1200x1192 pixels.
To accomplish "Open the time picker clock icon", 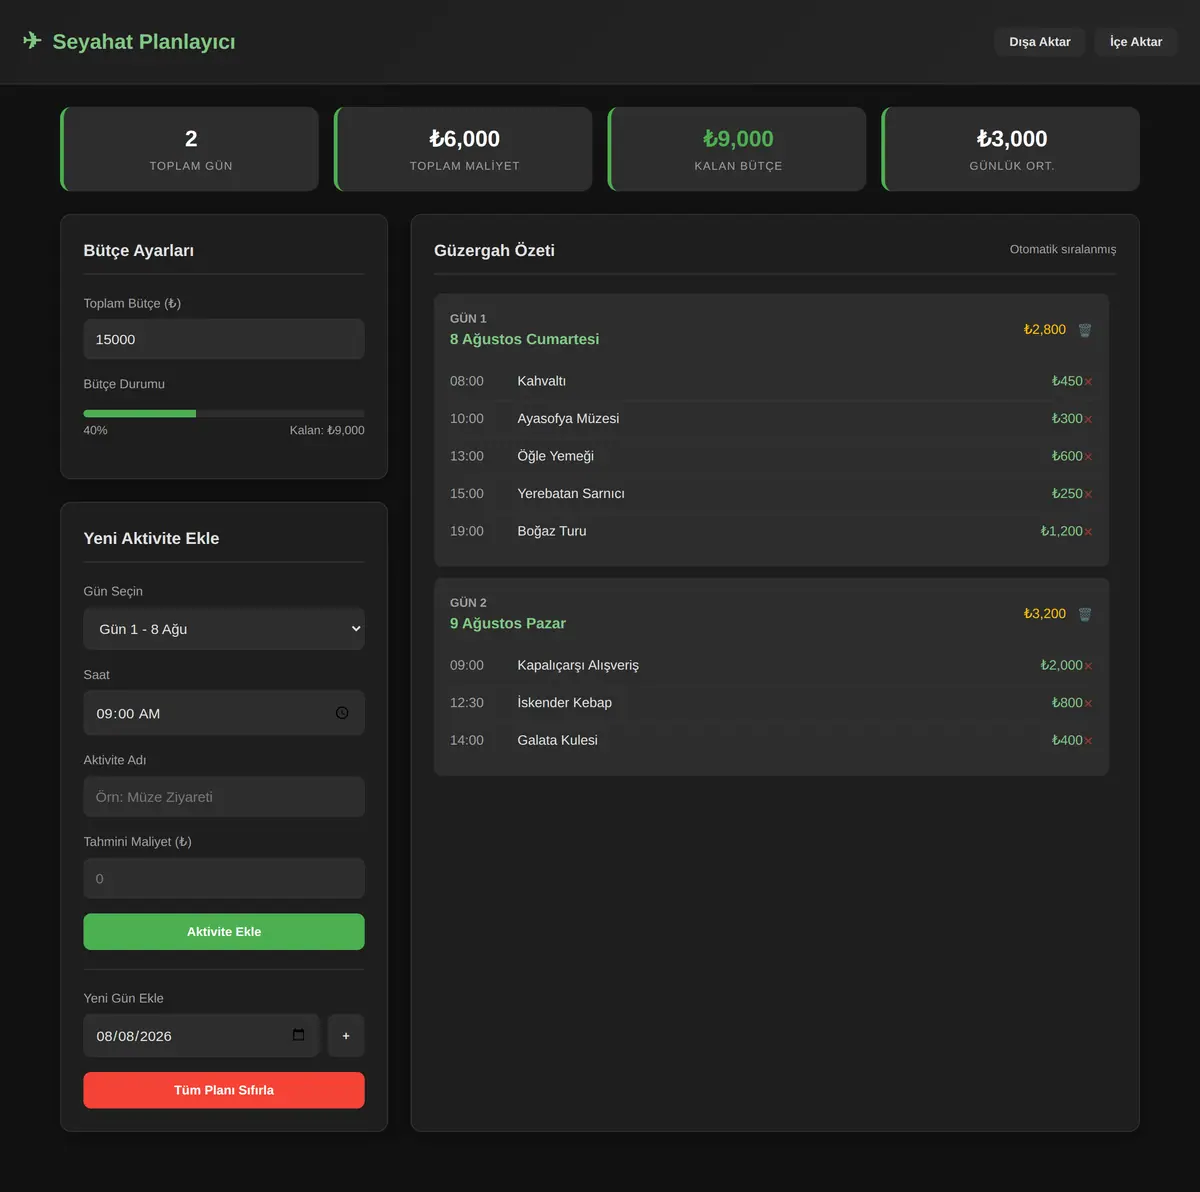I will coord(342,713).
